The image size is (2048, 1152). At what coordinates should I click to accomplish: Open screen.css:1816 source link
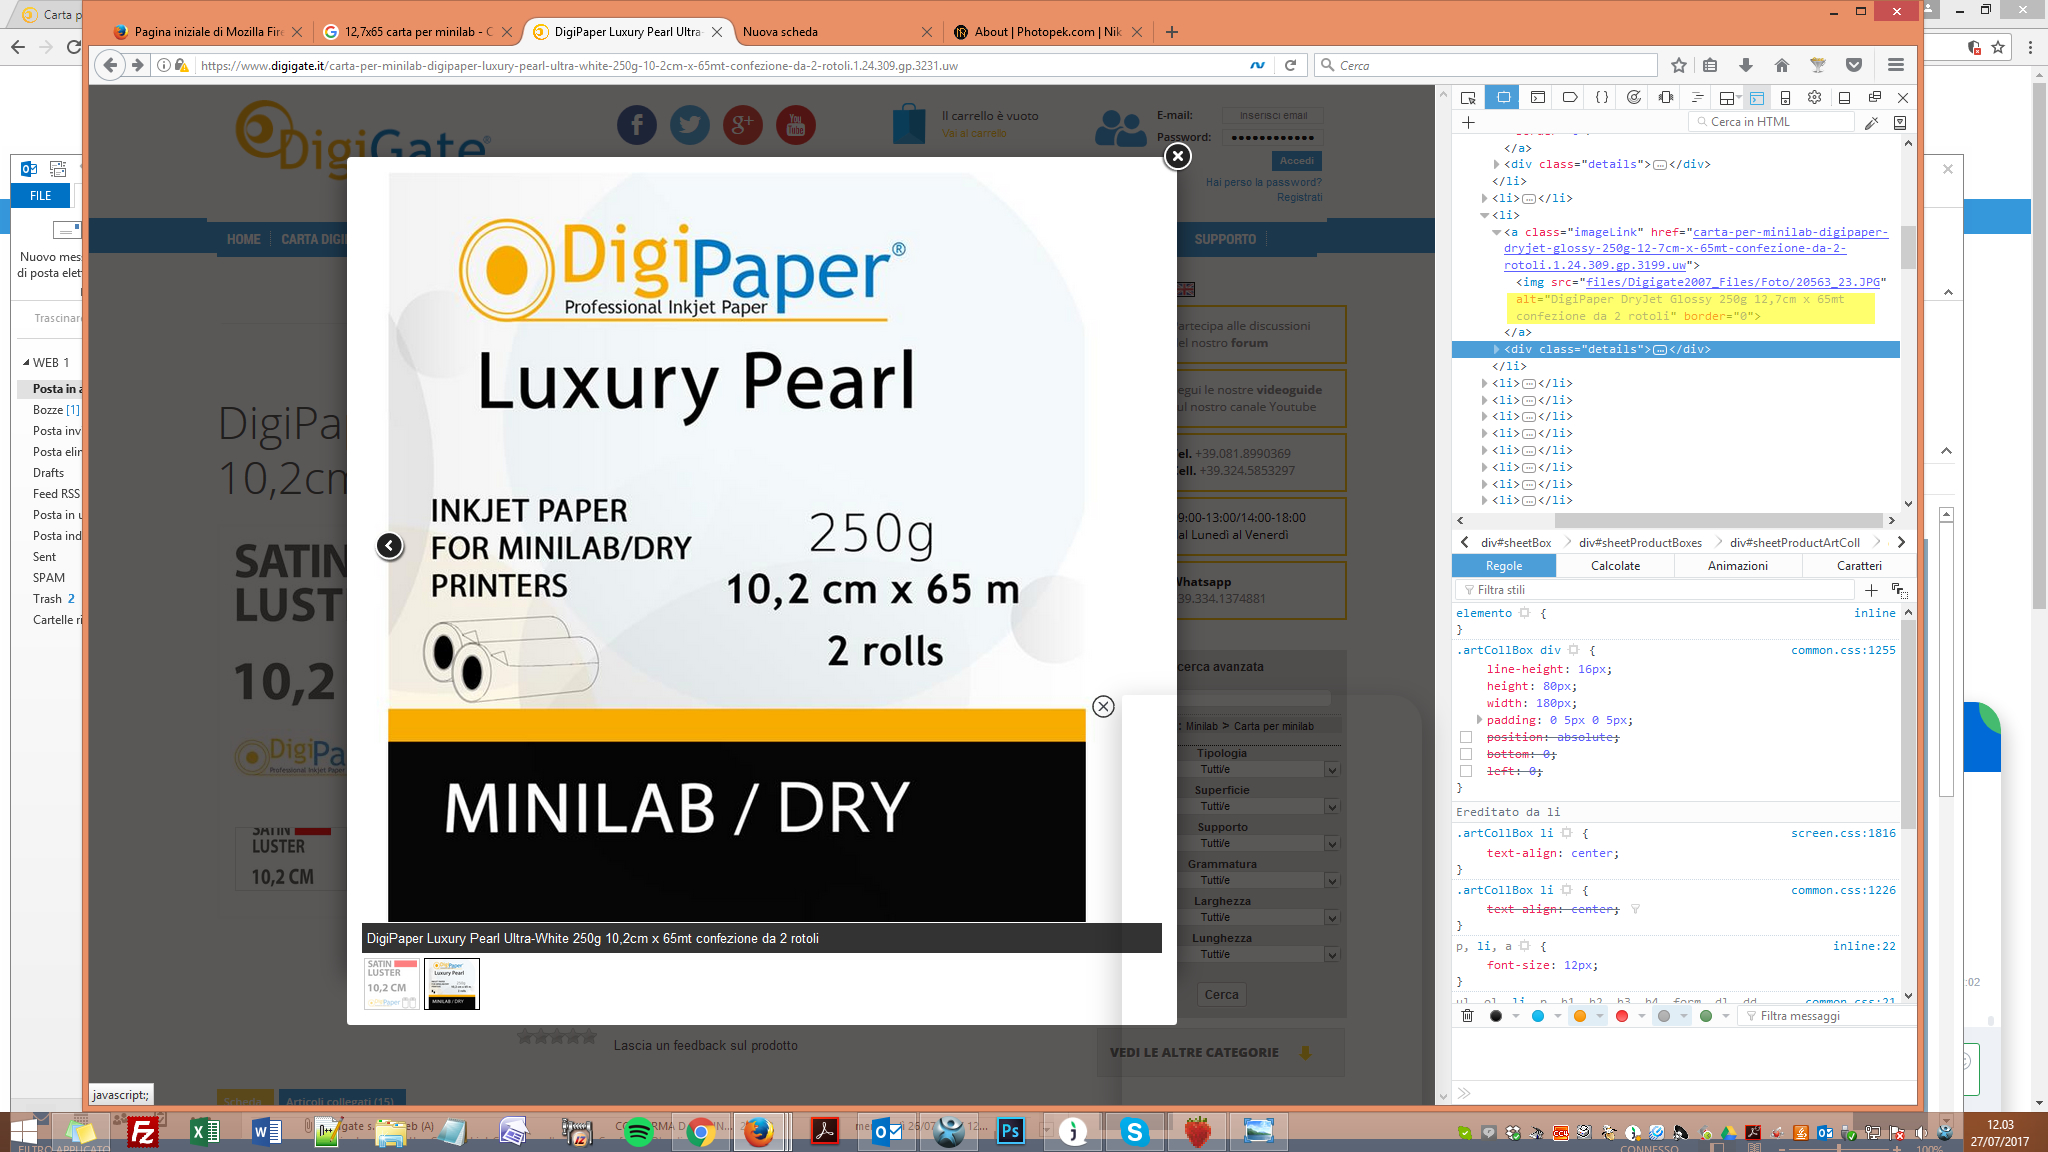pos(1843,833)
